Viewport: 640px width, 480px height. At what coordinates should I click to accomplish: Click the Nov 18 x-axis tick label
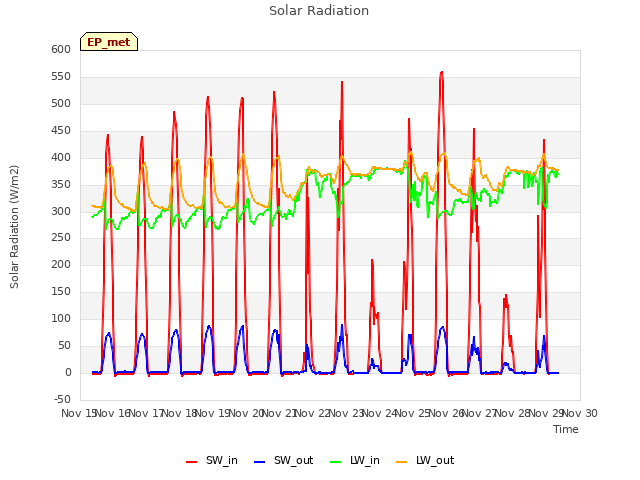point(180,413)
